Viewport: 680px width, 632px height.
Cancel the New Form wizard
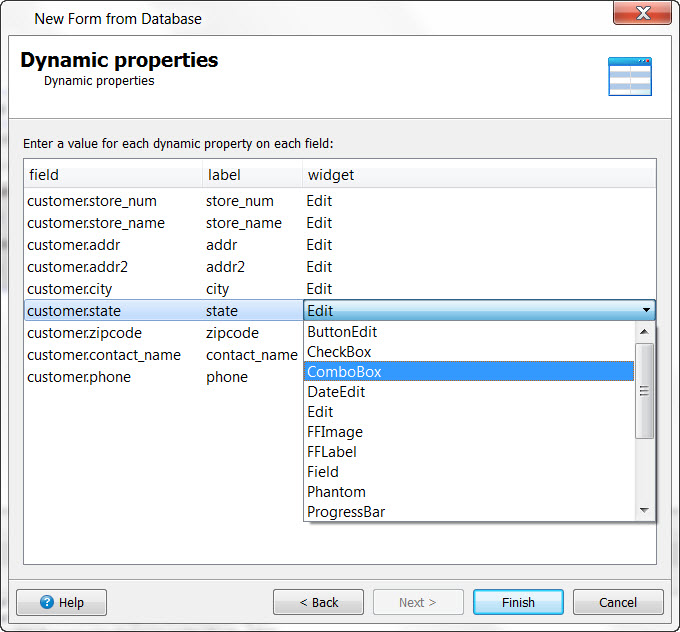pyautogui.click(x=618, y=602)
